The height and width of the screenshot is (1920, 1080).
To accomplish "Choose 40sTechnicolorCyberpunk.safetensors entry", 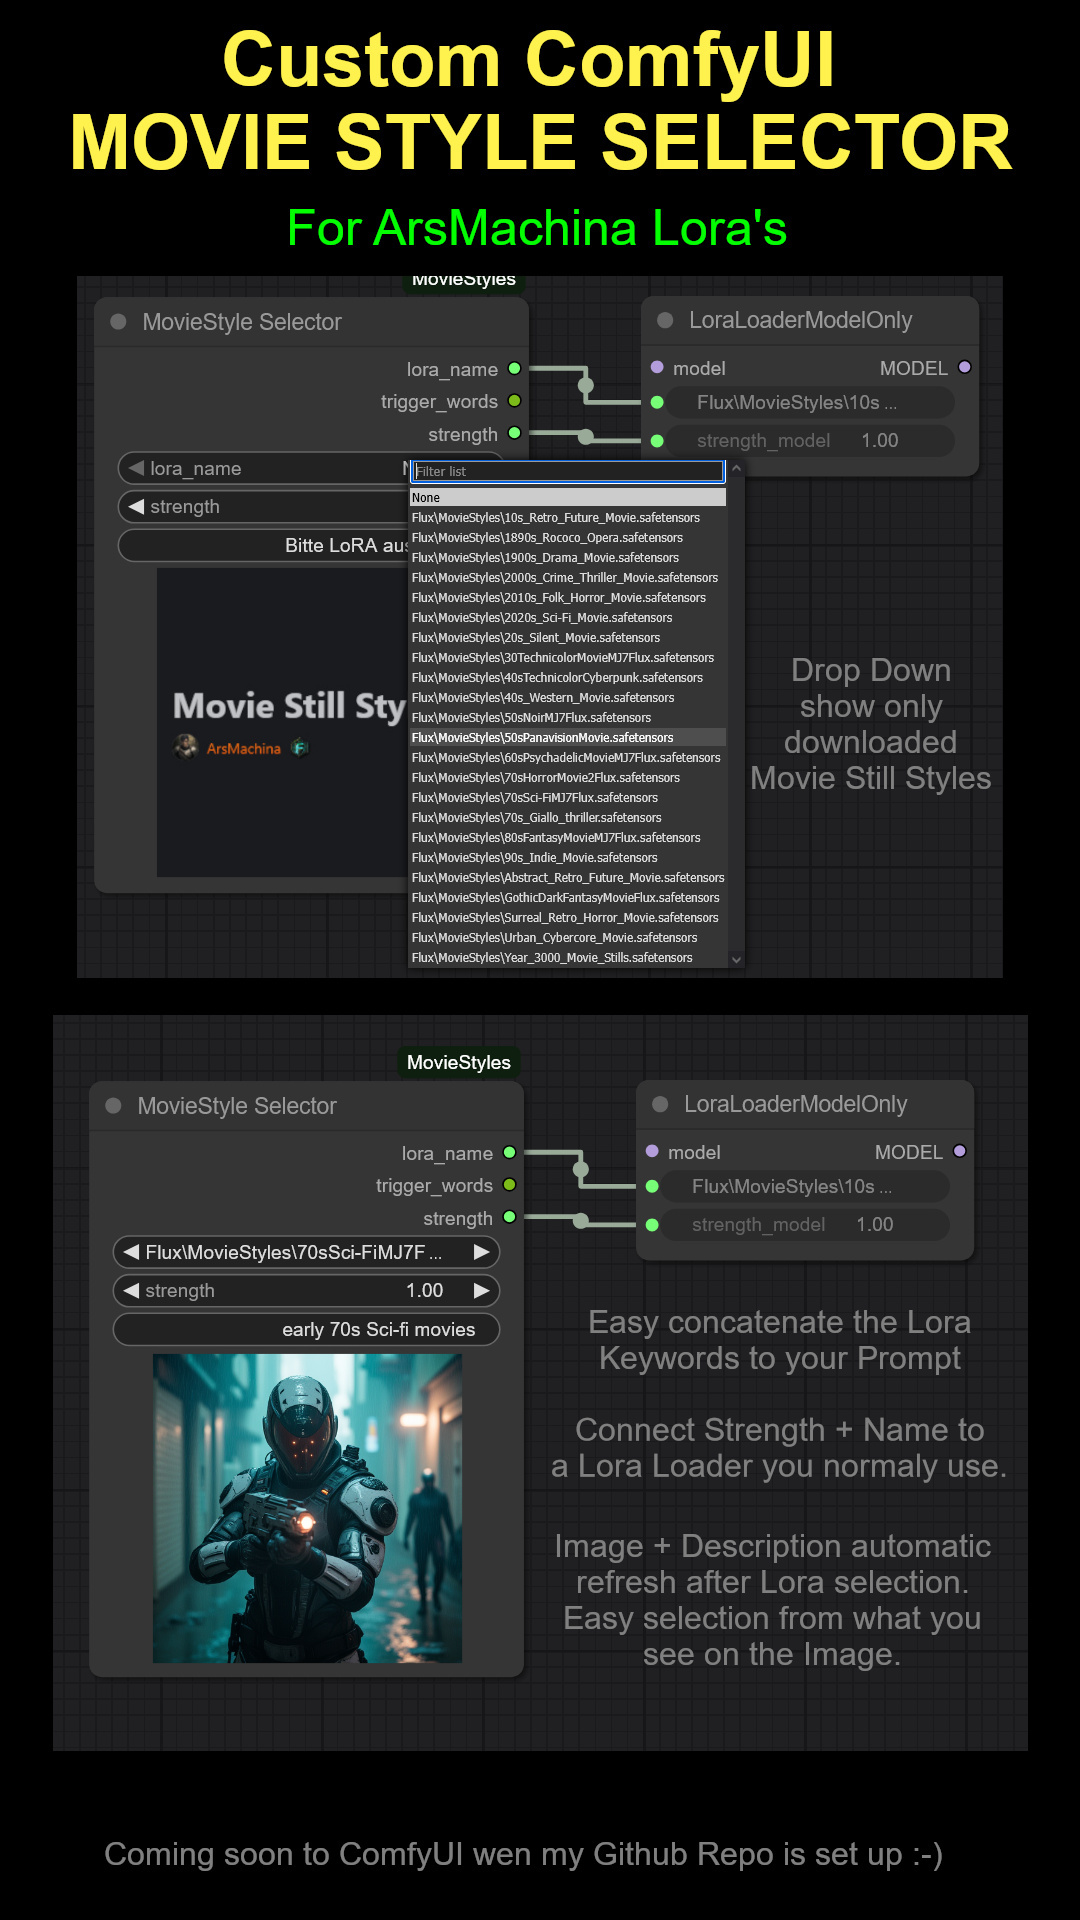I will [568, 677].
